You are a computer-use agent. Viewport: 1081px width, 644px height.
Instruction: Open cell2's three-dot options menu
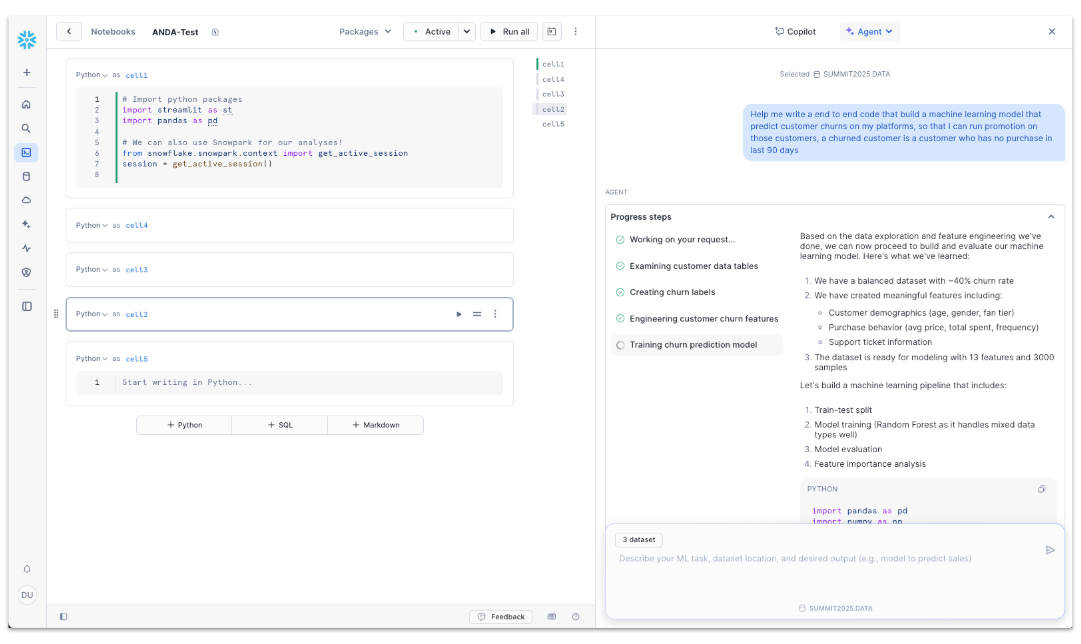[495, 313]
